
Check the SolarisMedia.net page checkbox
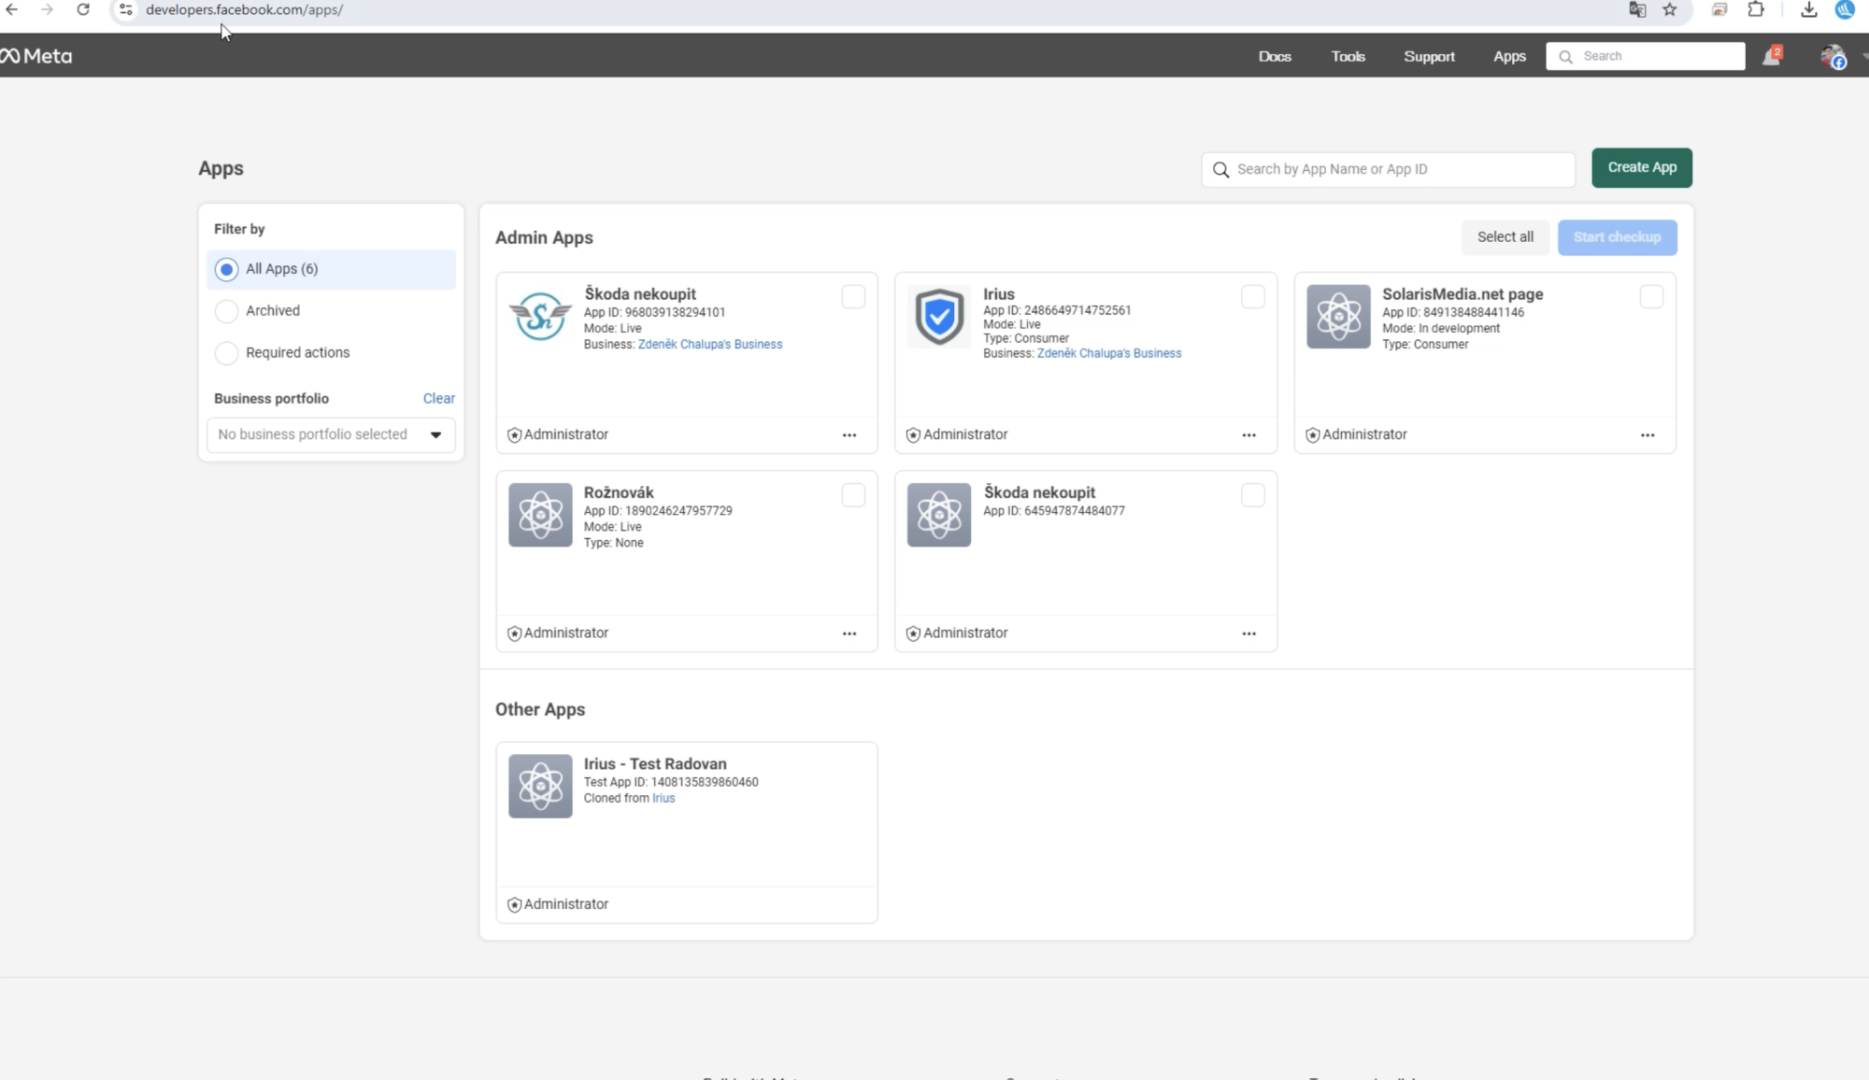1651,297
